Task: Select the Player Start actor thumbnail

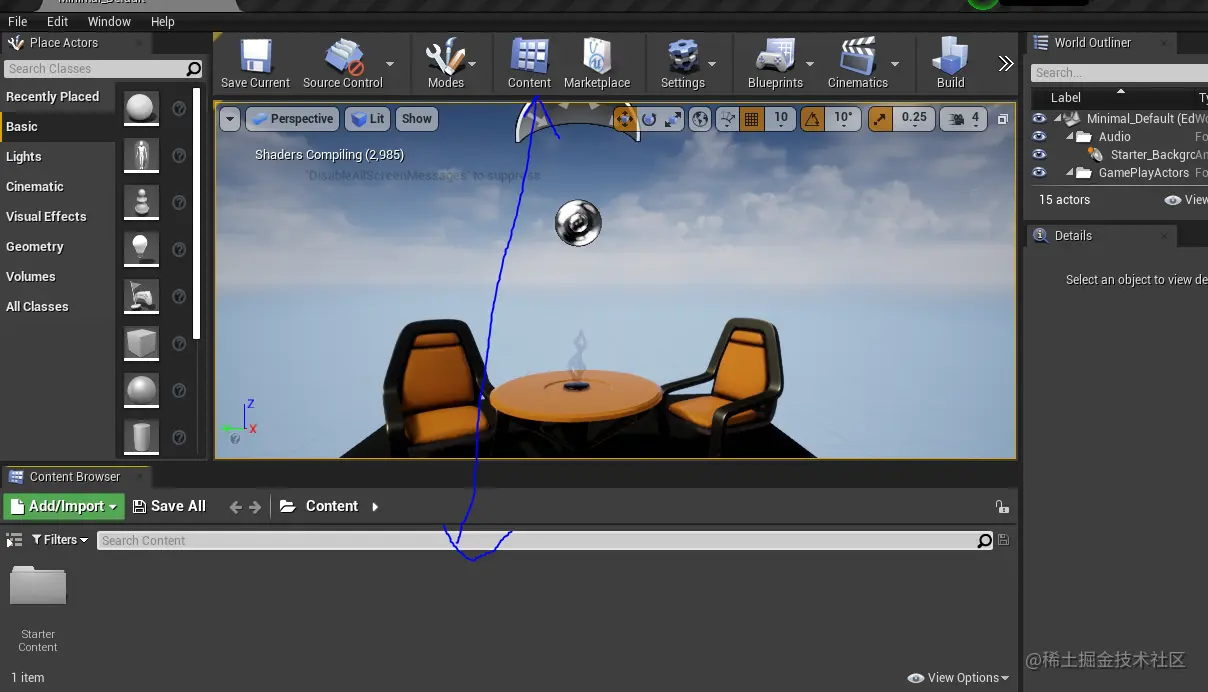Action: tap(141, 296)
